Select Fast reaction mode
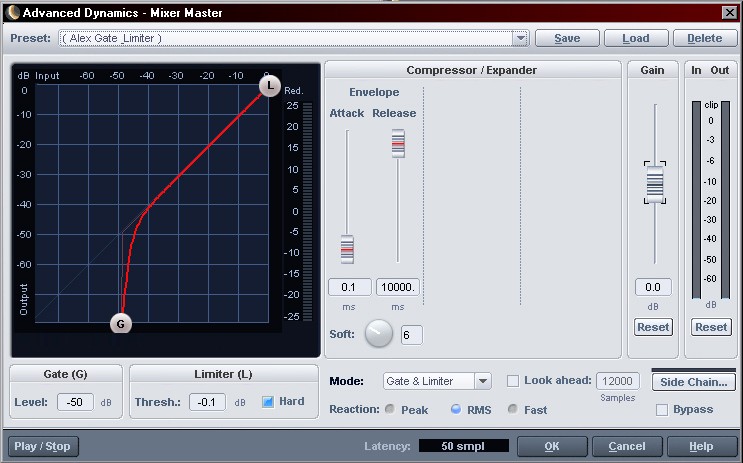 pos(513,409)
